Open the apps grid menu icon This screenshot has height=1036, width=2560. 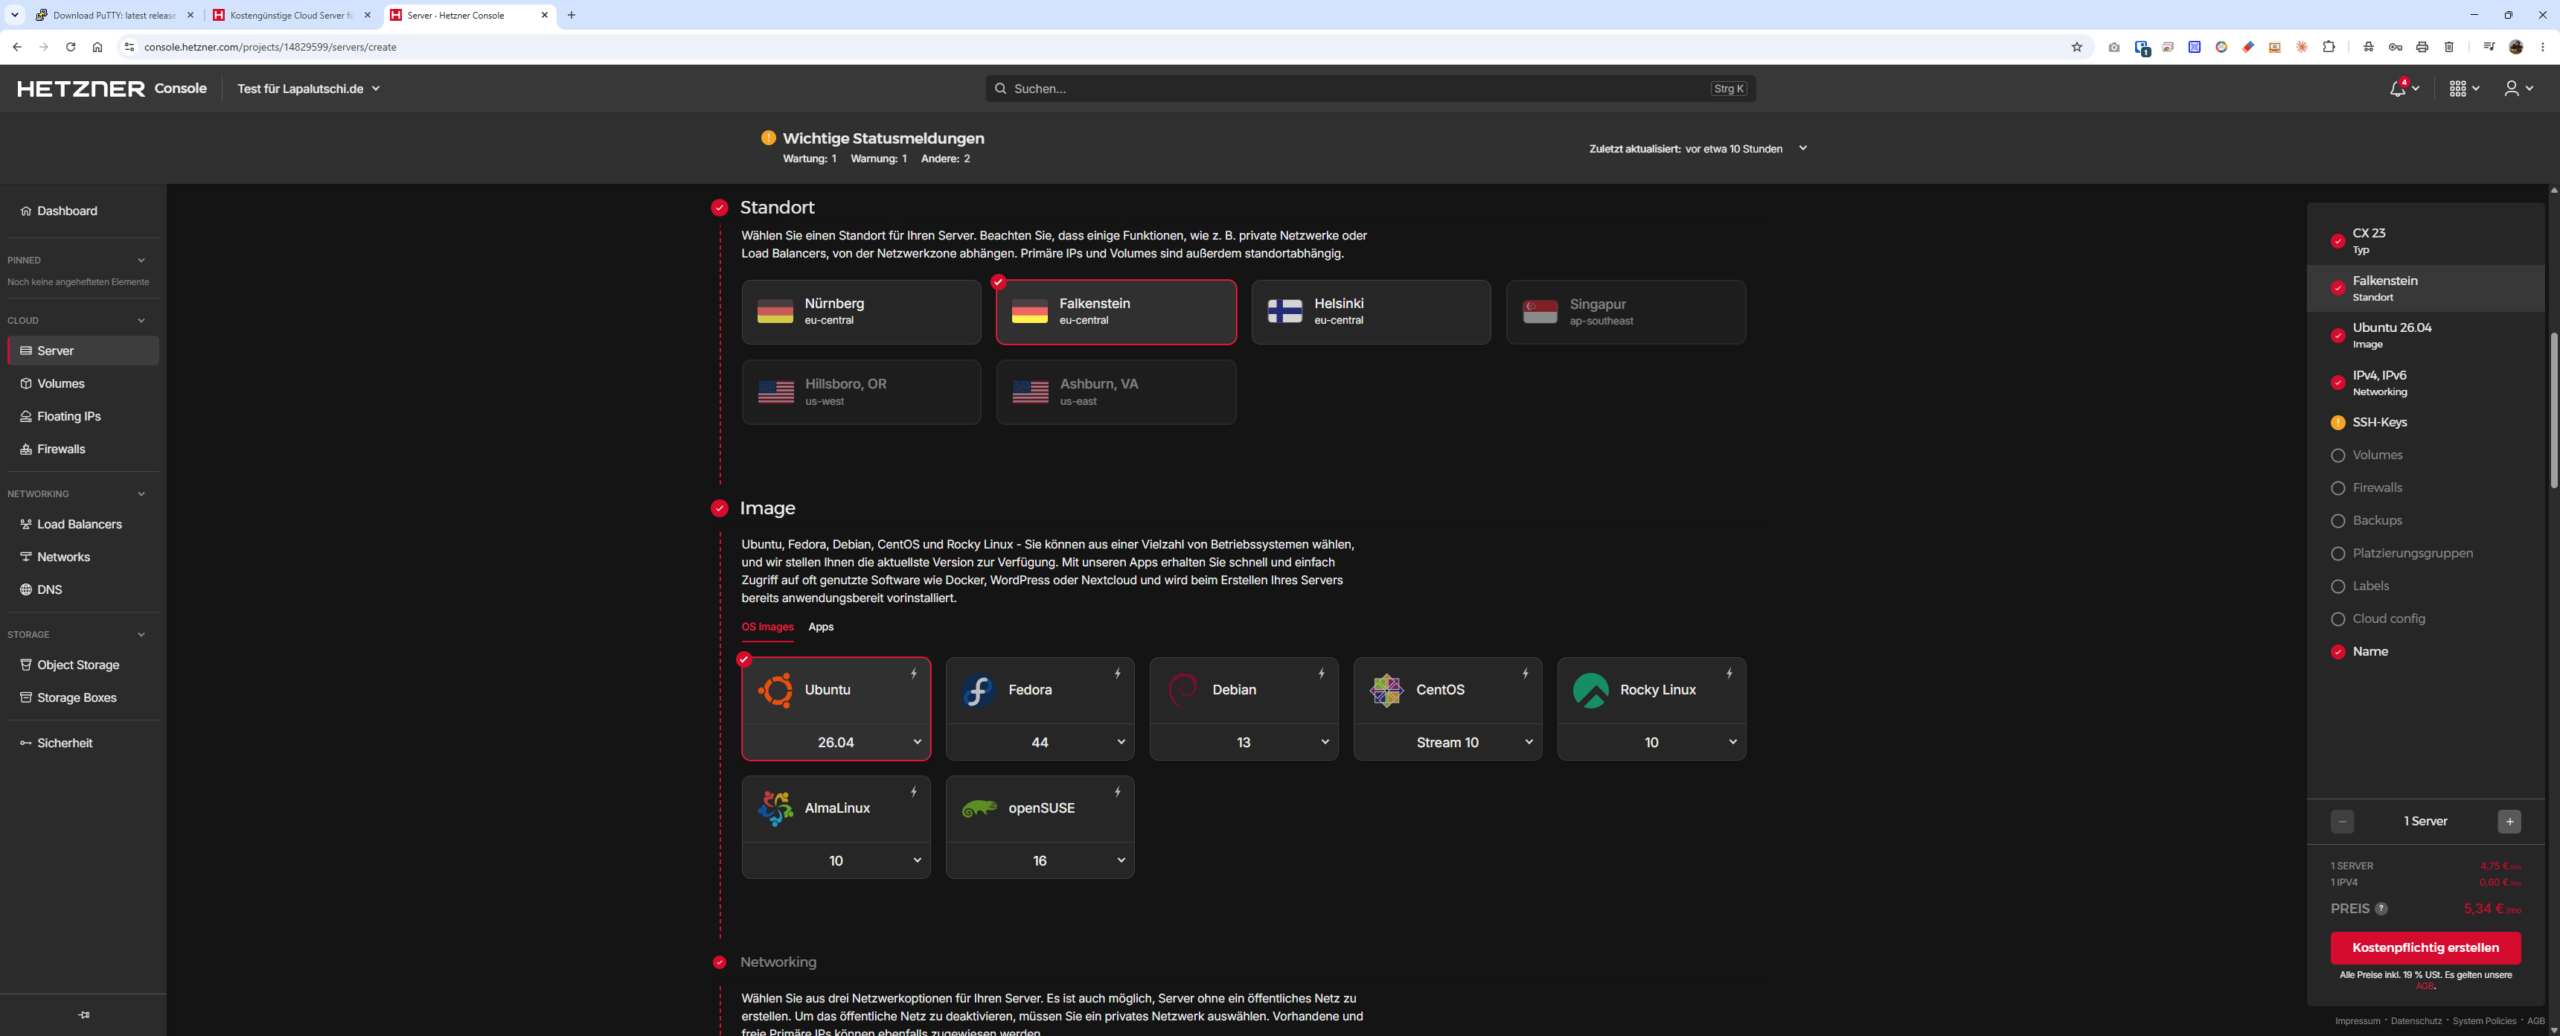(x=2457, y=89)
